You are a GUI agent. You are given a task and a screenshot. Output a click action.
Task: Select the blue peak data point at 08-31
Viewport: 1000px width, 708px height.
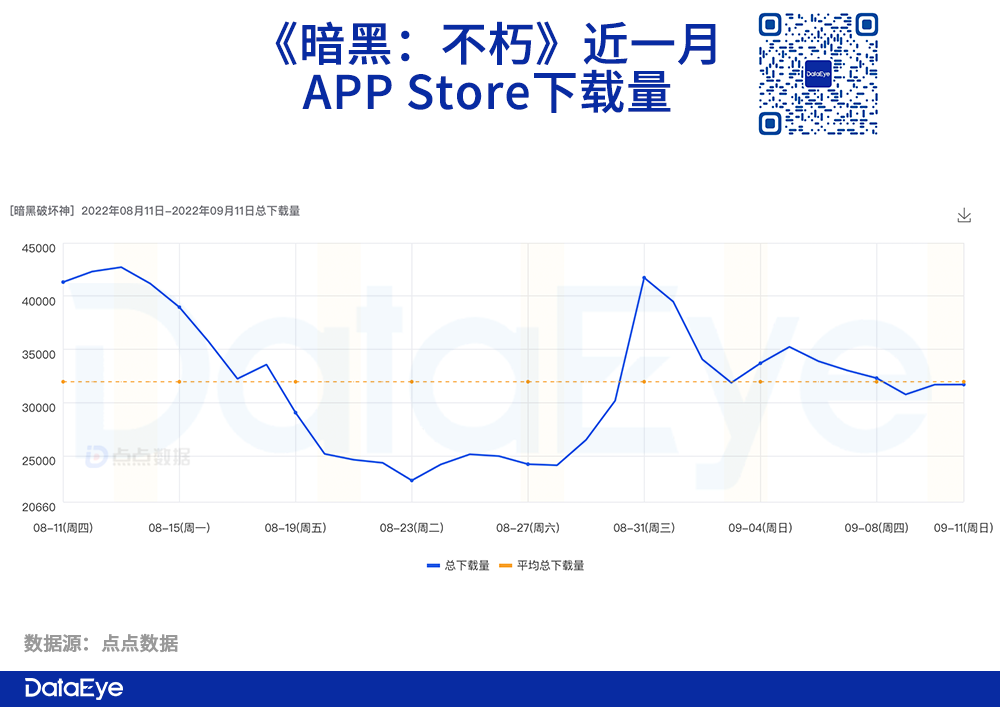pyautogui.click(x=644, y=277)
